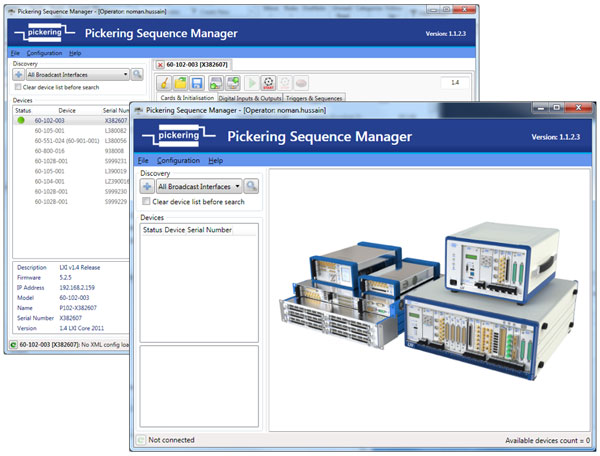Switch to Digital Inputs & Outputs tab
This screenshot has height=456, width=600.
click(250, 98)
